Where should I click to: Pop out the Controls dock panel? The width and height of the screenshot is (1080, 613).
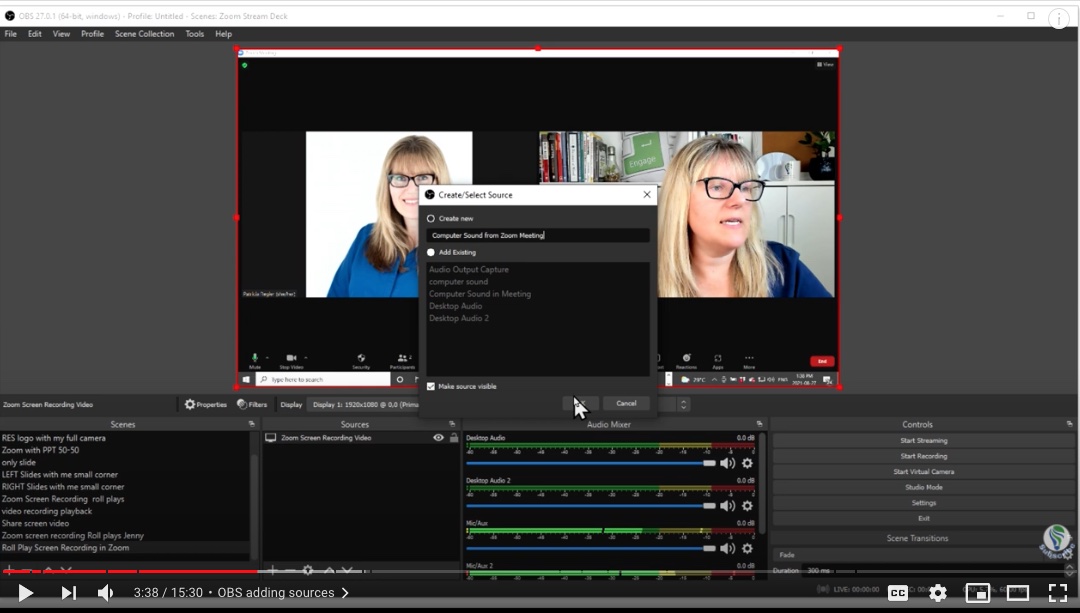coord(1069,424)
